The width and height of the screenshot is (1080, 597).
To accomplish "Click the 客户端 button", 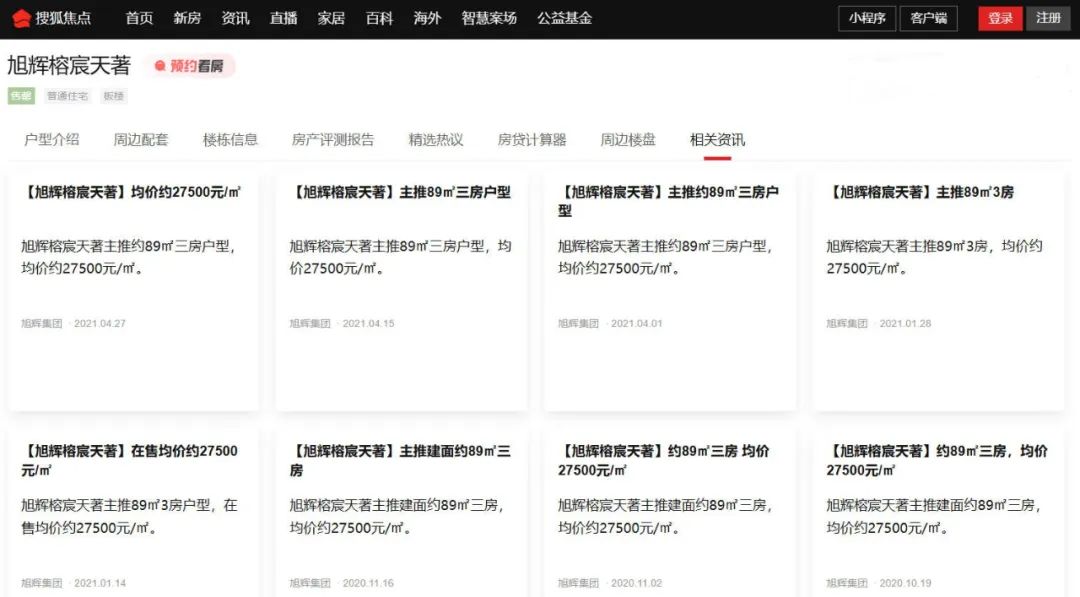I will pyautogui.click(x=931, y=17).
